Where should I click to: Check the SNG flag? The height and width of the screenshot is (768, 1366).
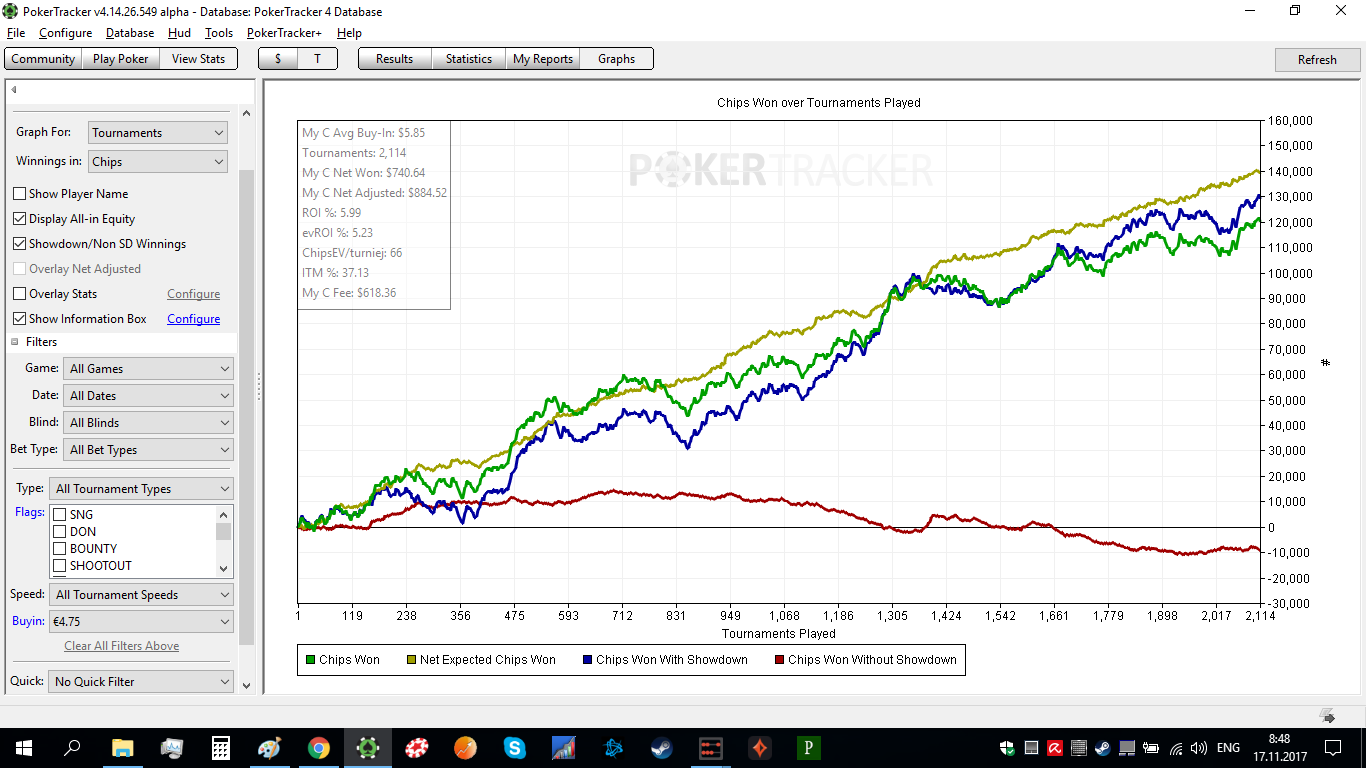pyautogui.click(x=59, y=515)
